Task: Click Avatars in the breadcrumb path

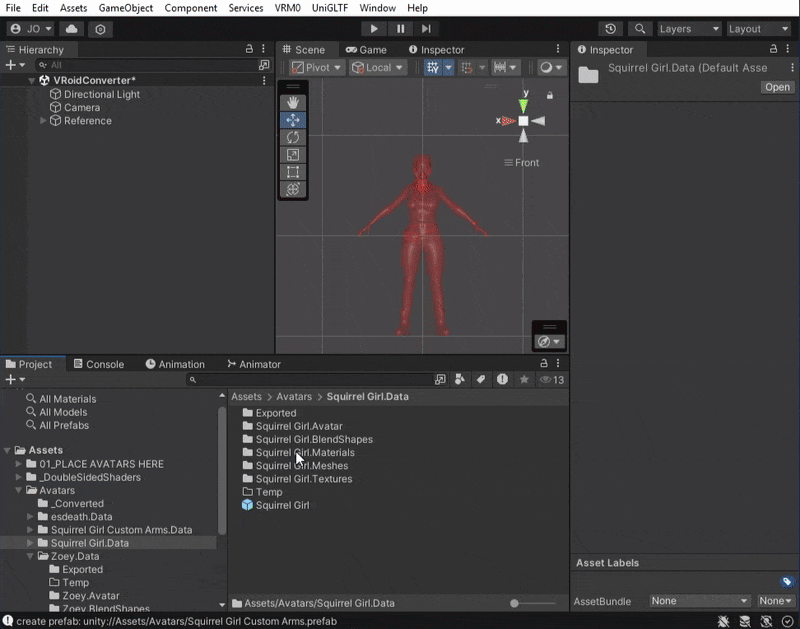Action: (294, 397)
